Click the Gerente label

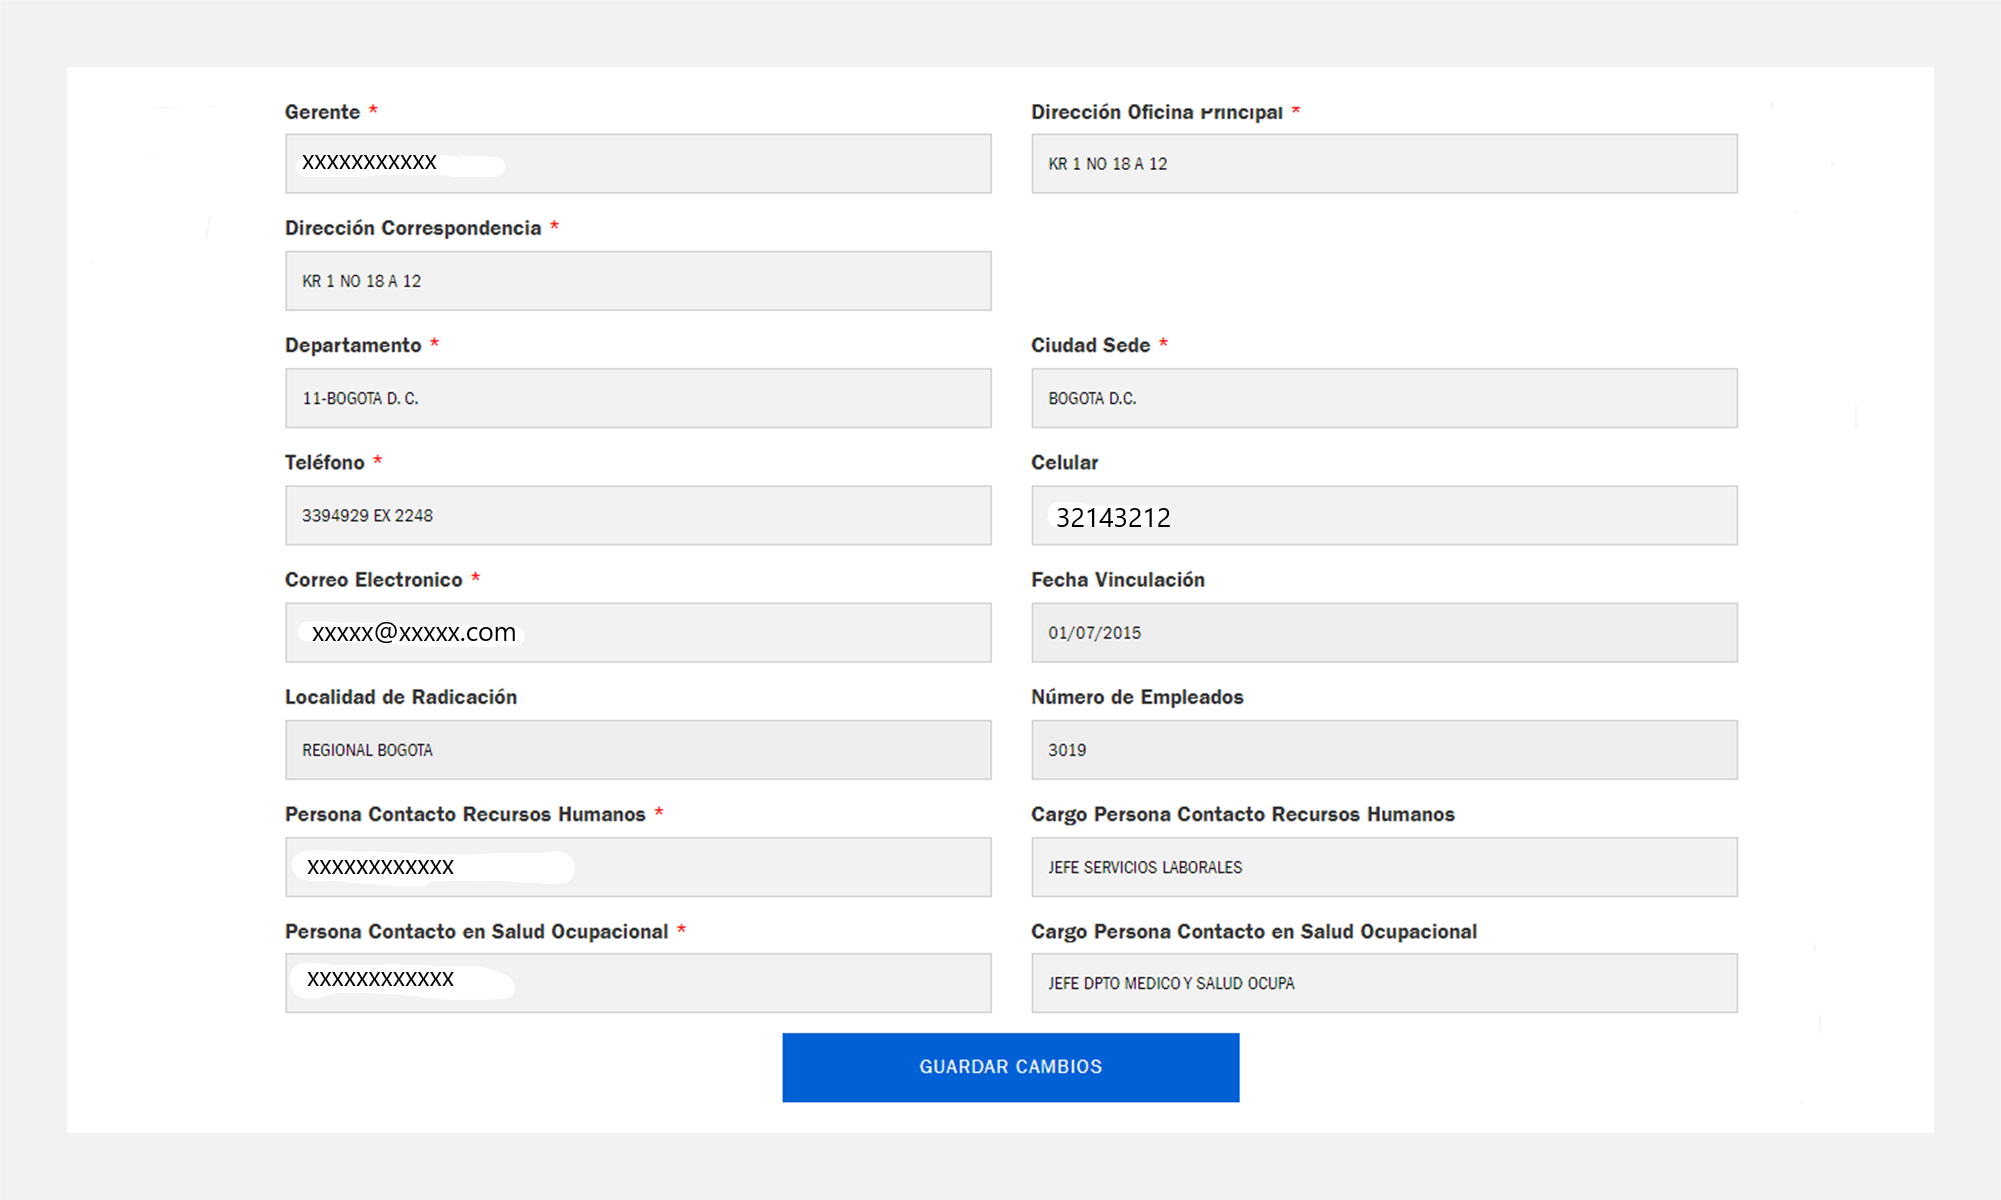[x=322, y=112]
